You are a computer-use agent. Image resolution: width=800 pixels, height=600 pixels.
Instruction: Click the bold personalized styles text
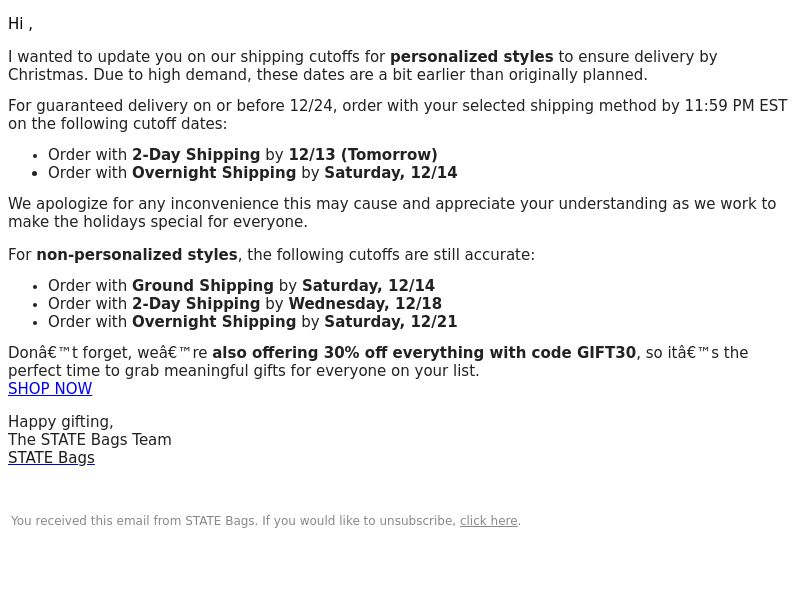click(x=471, y=57)
